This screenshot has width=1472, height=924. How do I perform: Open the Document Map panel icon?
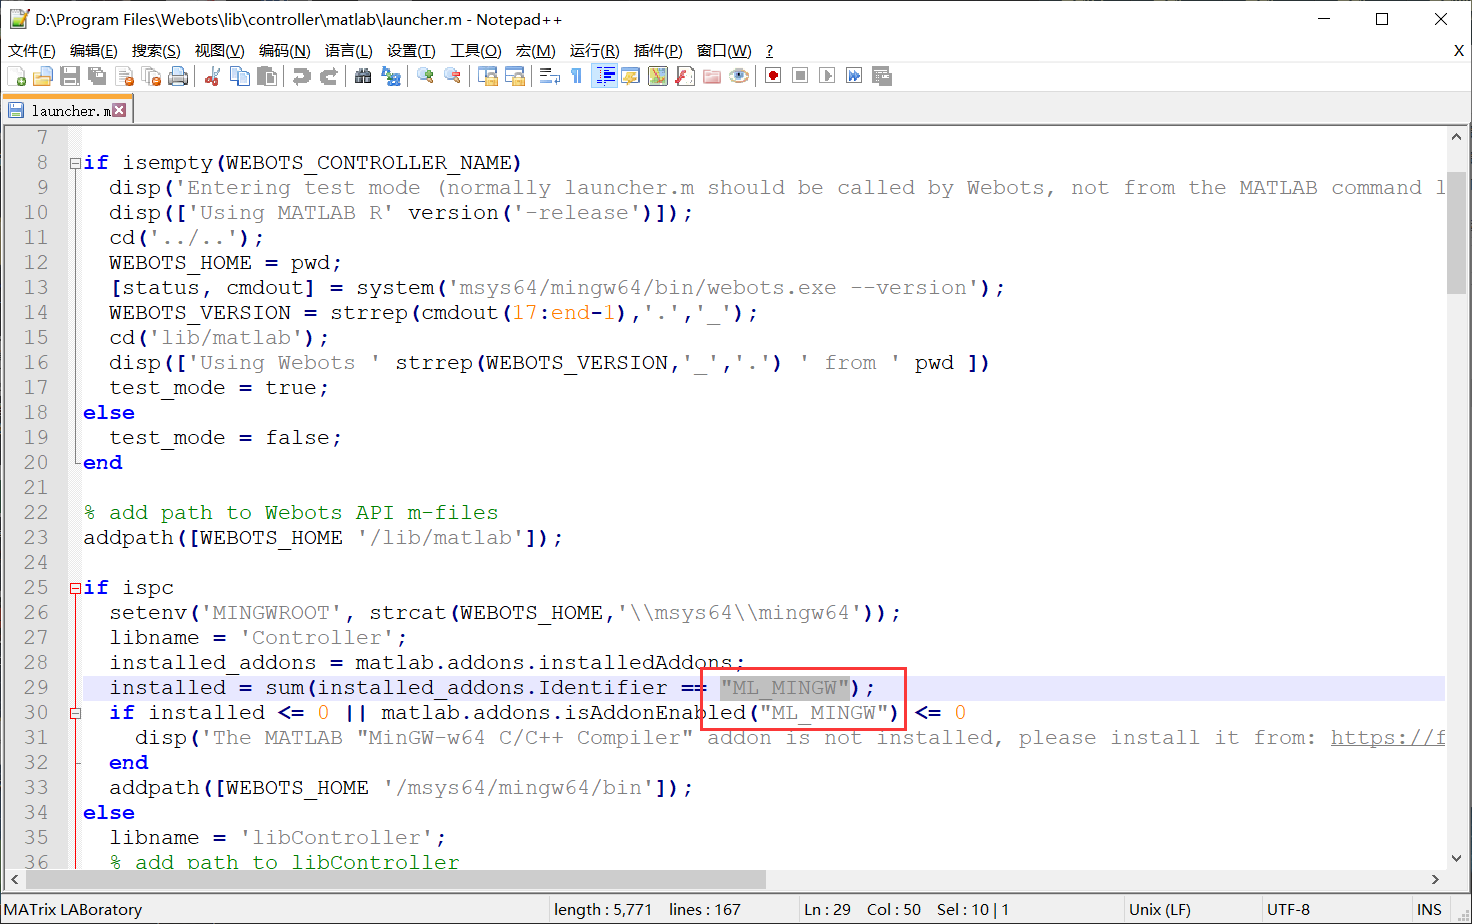pos(658,75)
